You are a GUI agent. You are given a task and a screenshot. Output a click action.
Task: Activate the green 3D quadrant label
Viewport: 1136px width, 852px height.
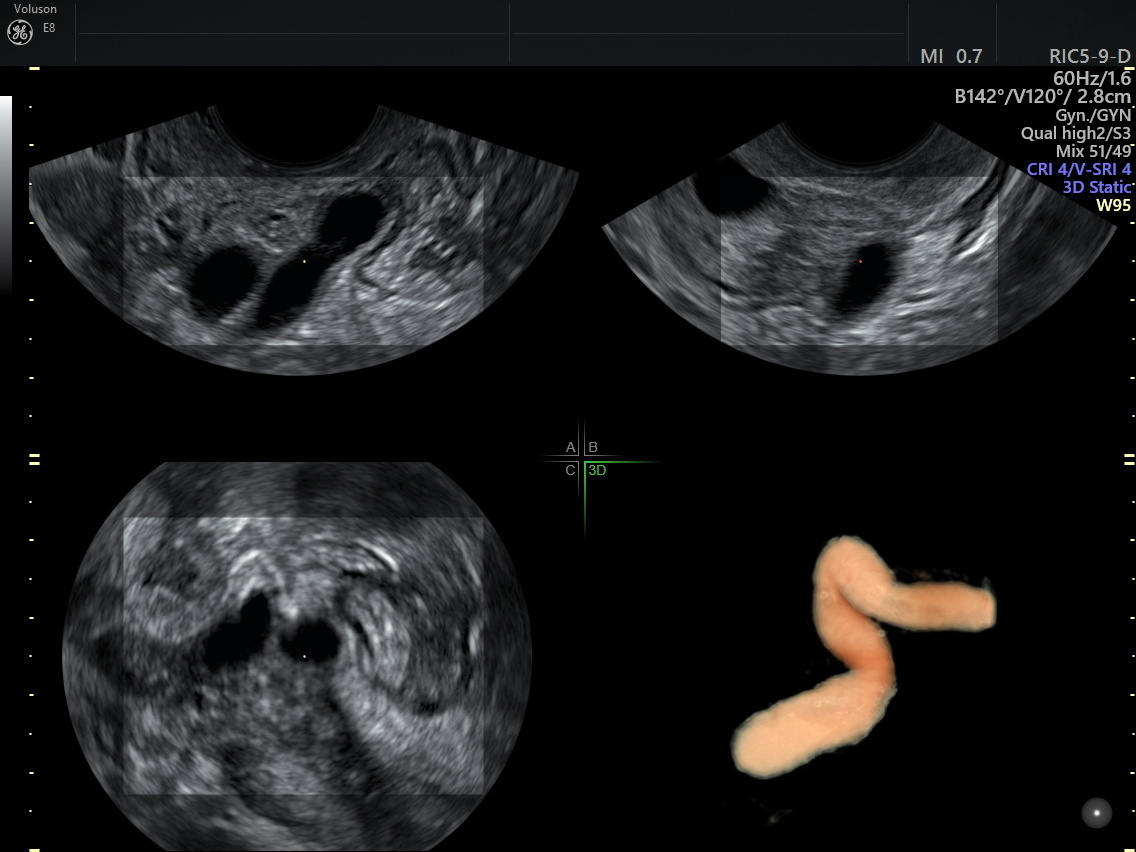(x=597, y=470)
